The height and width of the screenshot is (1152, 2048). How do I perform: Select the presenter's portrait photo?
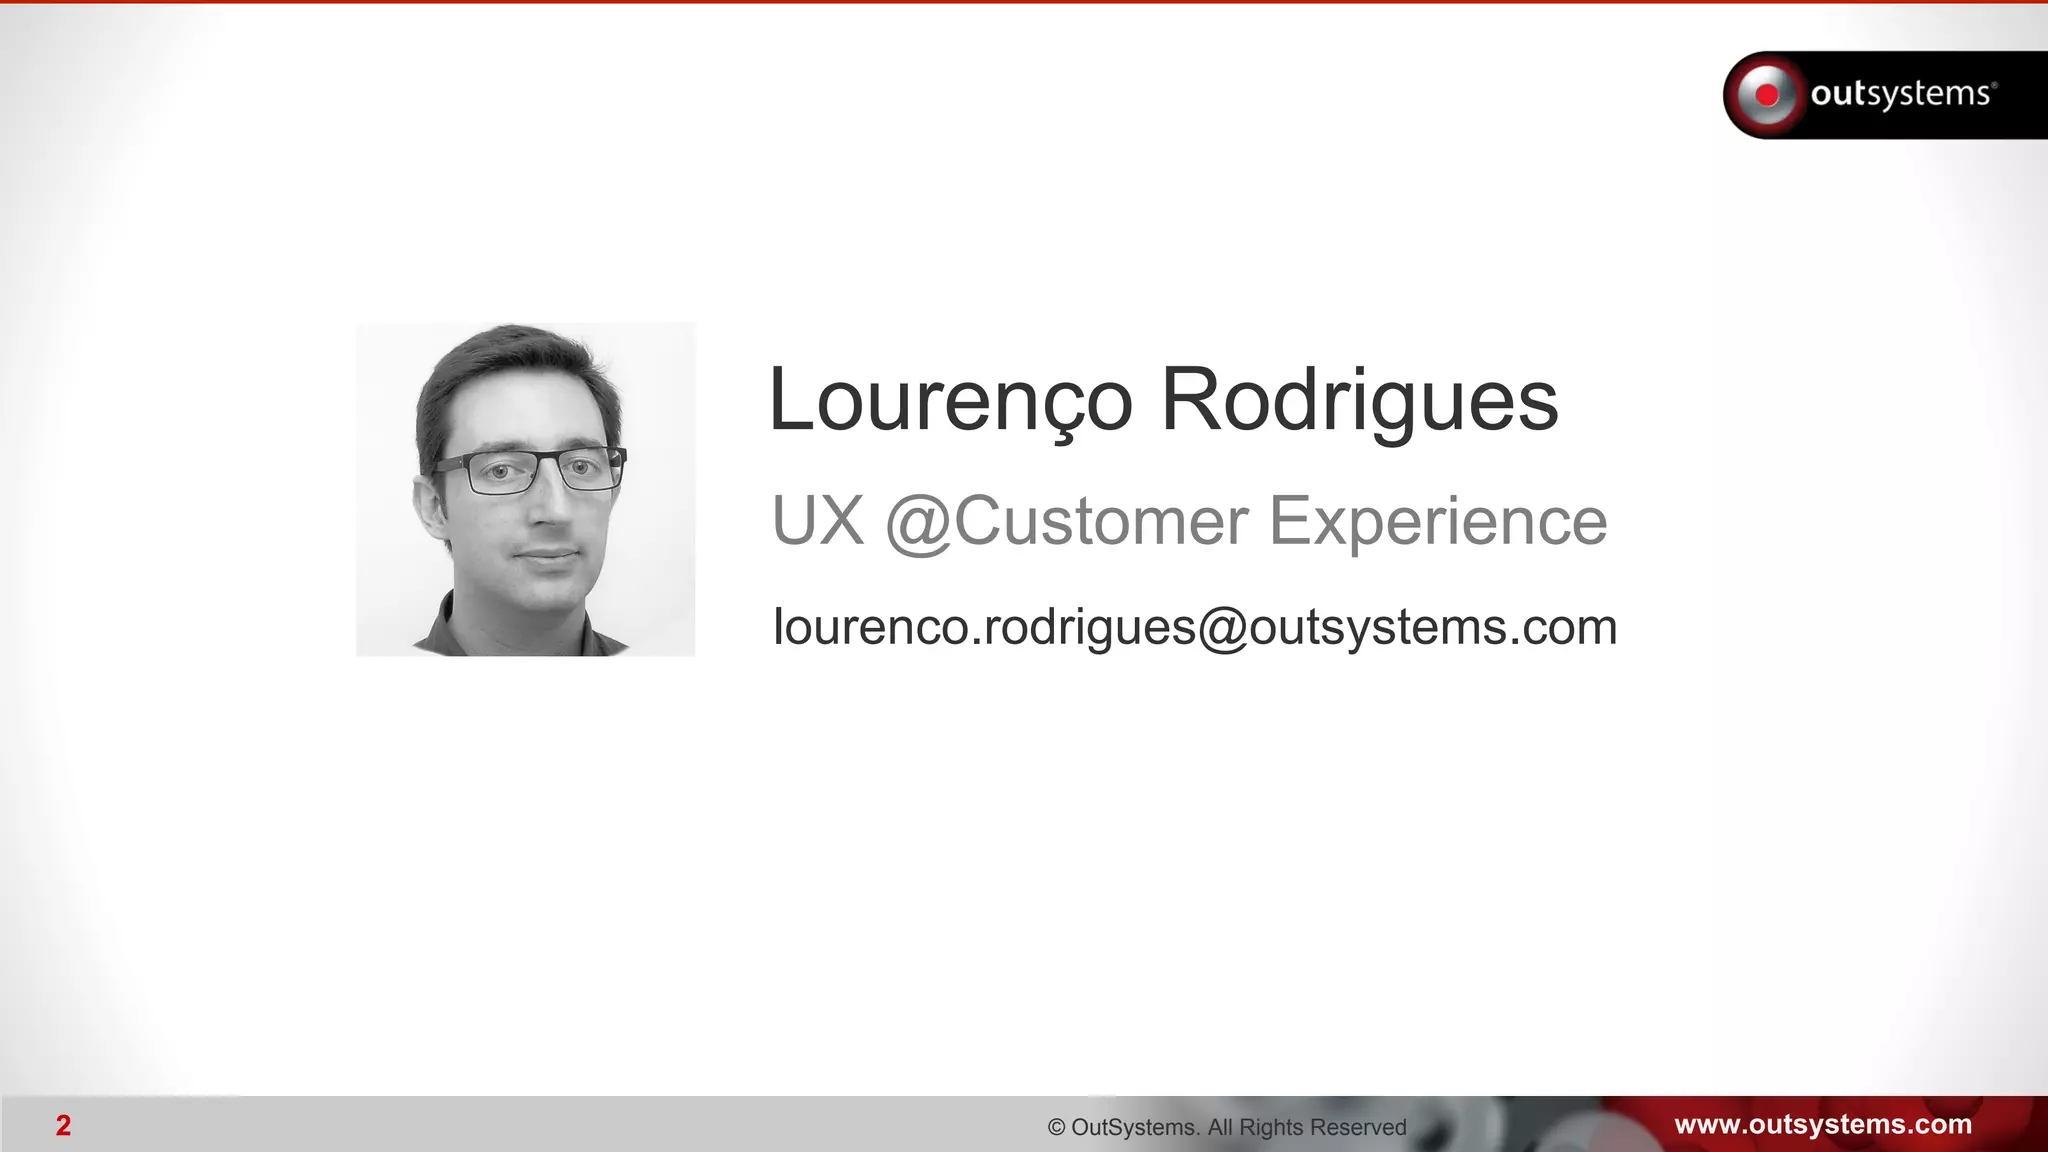point(525,489)
